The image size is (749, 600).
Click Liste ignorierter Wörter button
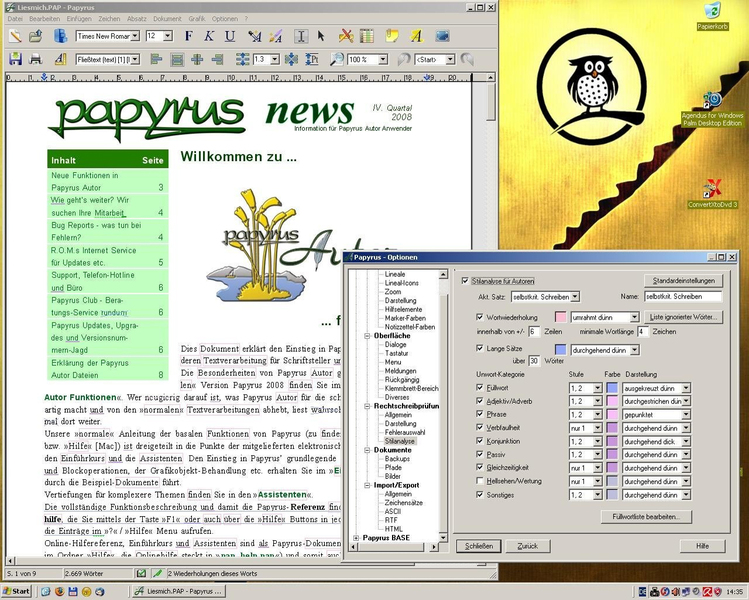[x=684, y=317]
